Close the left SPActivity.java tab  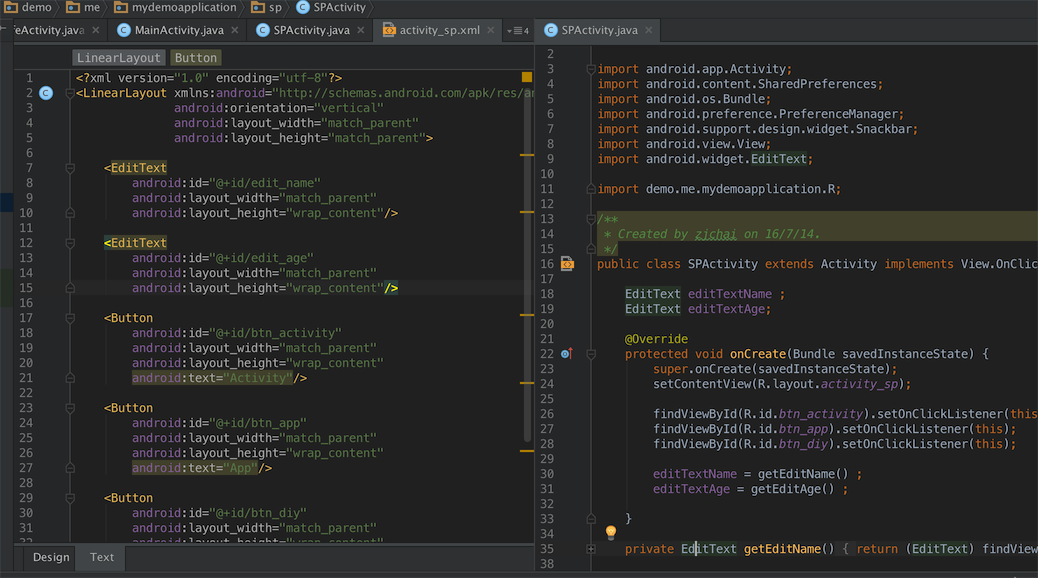click(x=361, y=30)
